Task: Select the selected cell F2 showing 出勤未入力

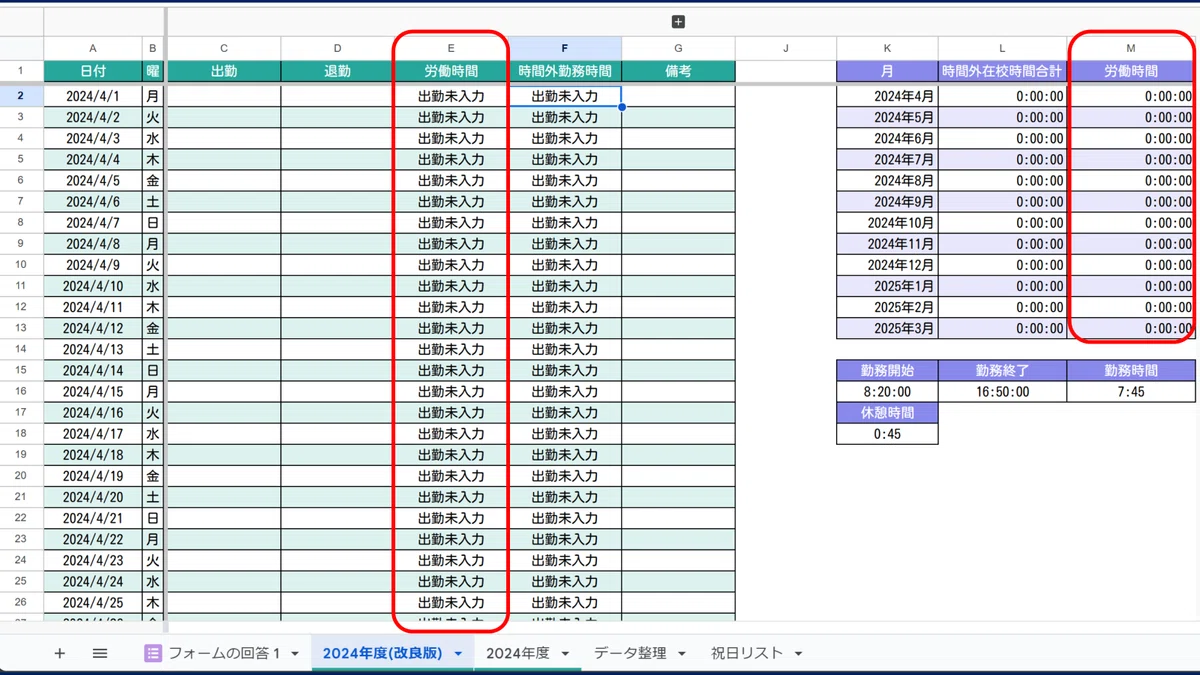Action: [565, 96]
